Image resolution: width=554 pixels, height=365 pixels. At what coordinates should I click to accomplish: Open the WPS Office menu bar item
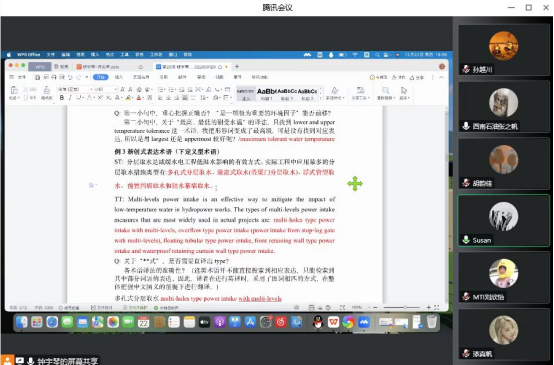29,54
